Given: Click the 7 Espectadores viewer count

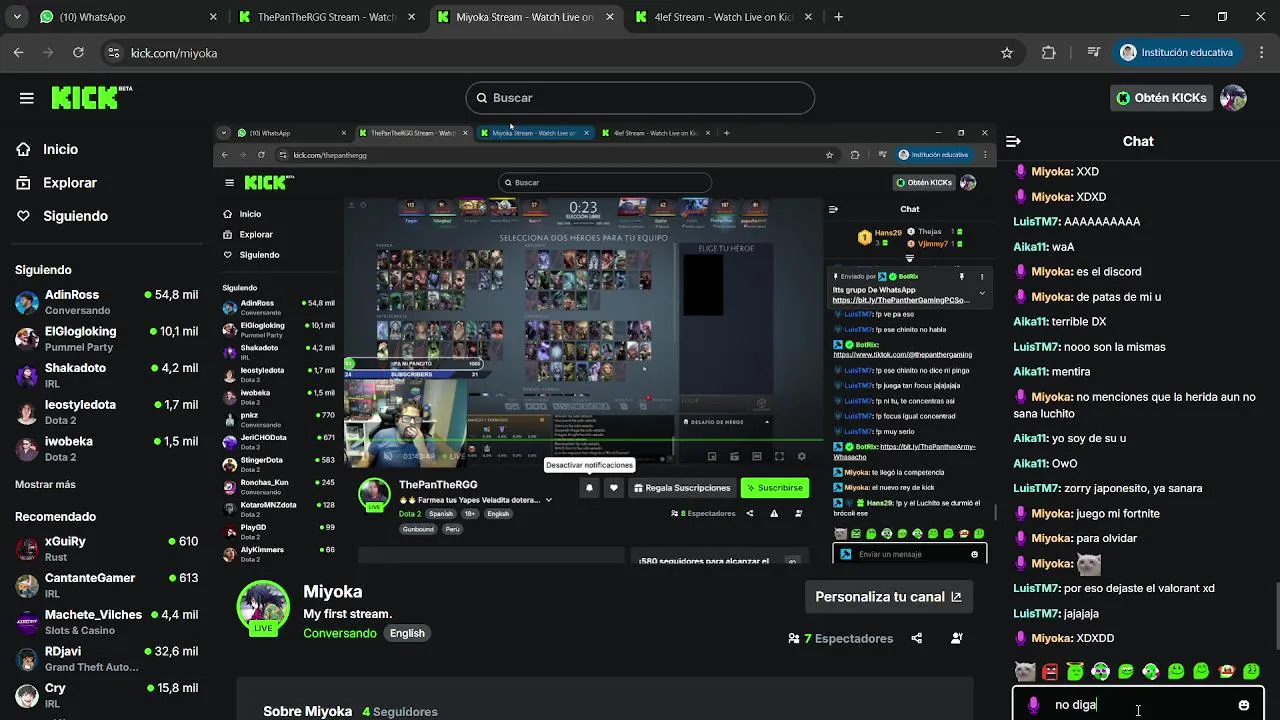Looking at the screenshot, I should tap(840, 638).
